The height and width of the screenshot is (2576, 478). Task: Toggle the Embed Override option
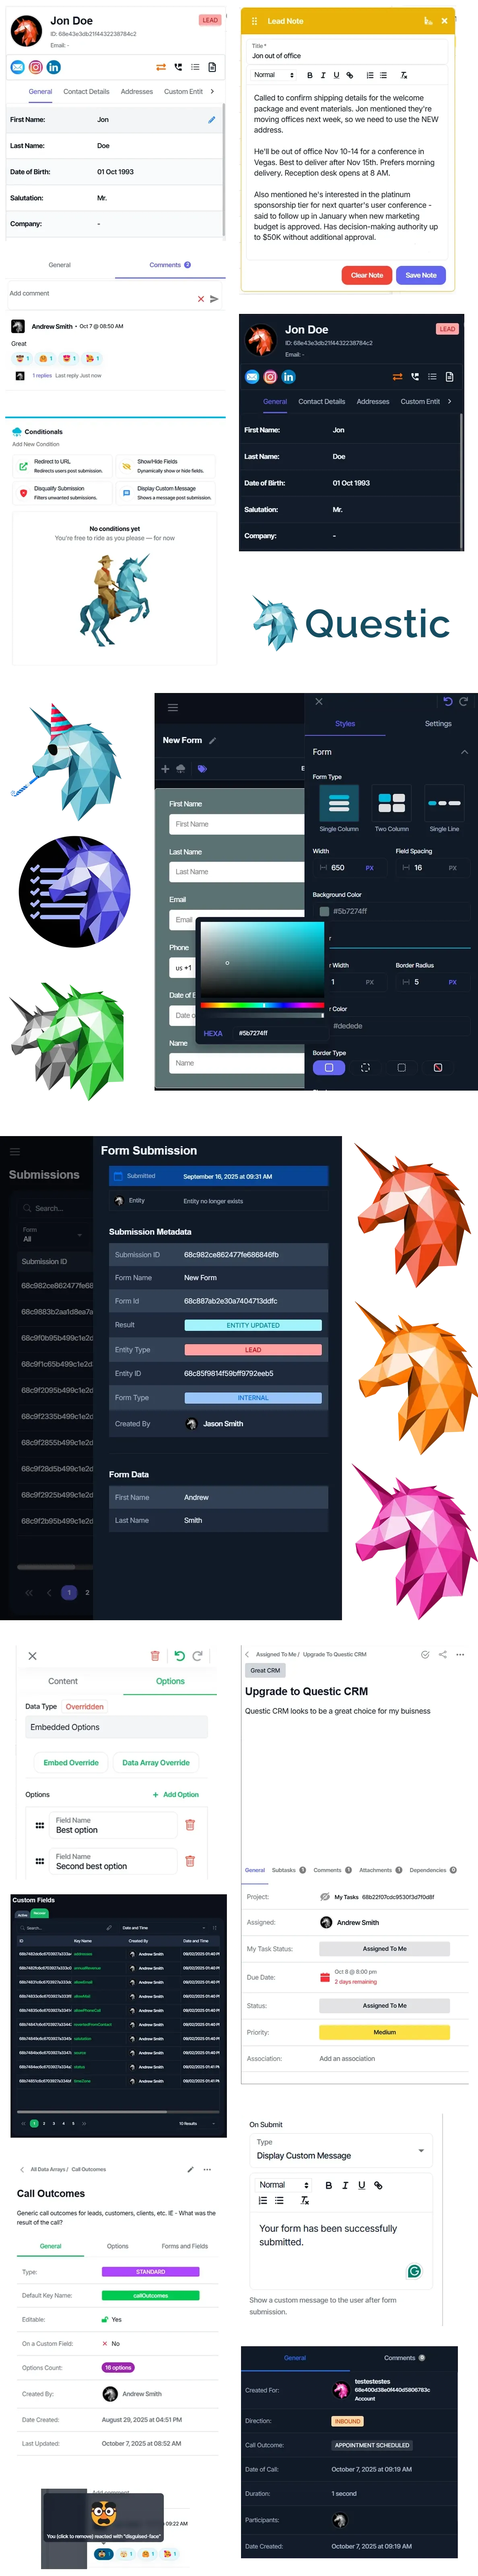pyautogui.click(x=71, y=1763)
